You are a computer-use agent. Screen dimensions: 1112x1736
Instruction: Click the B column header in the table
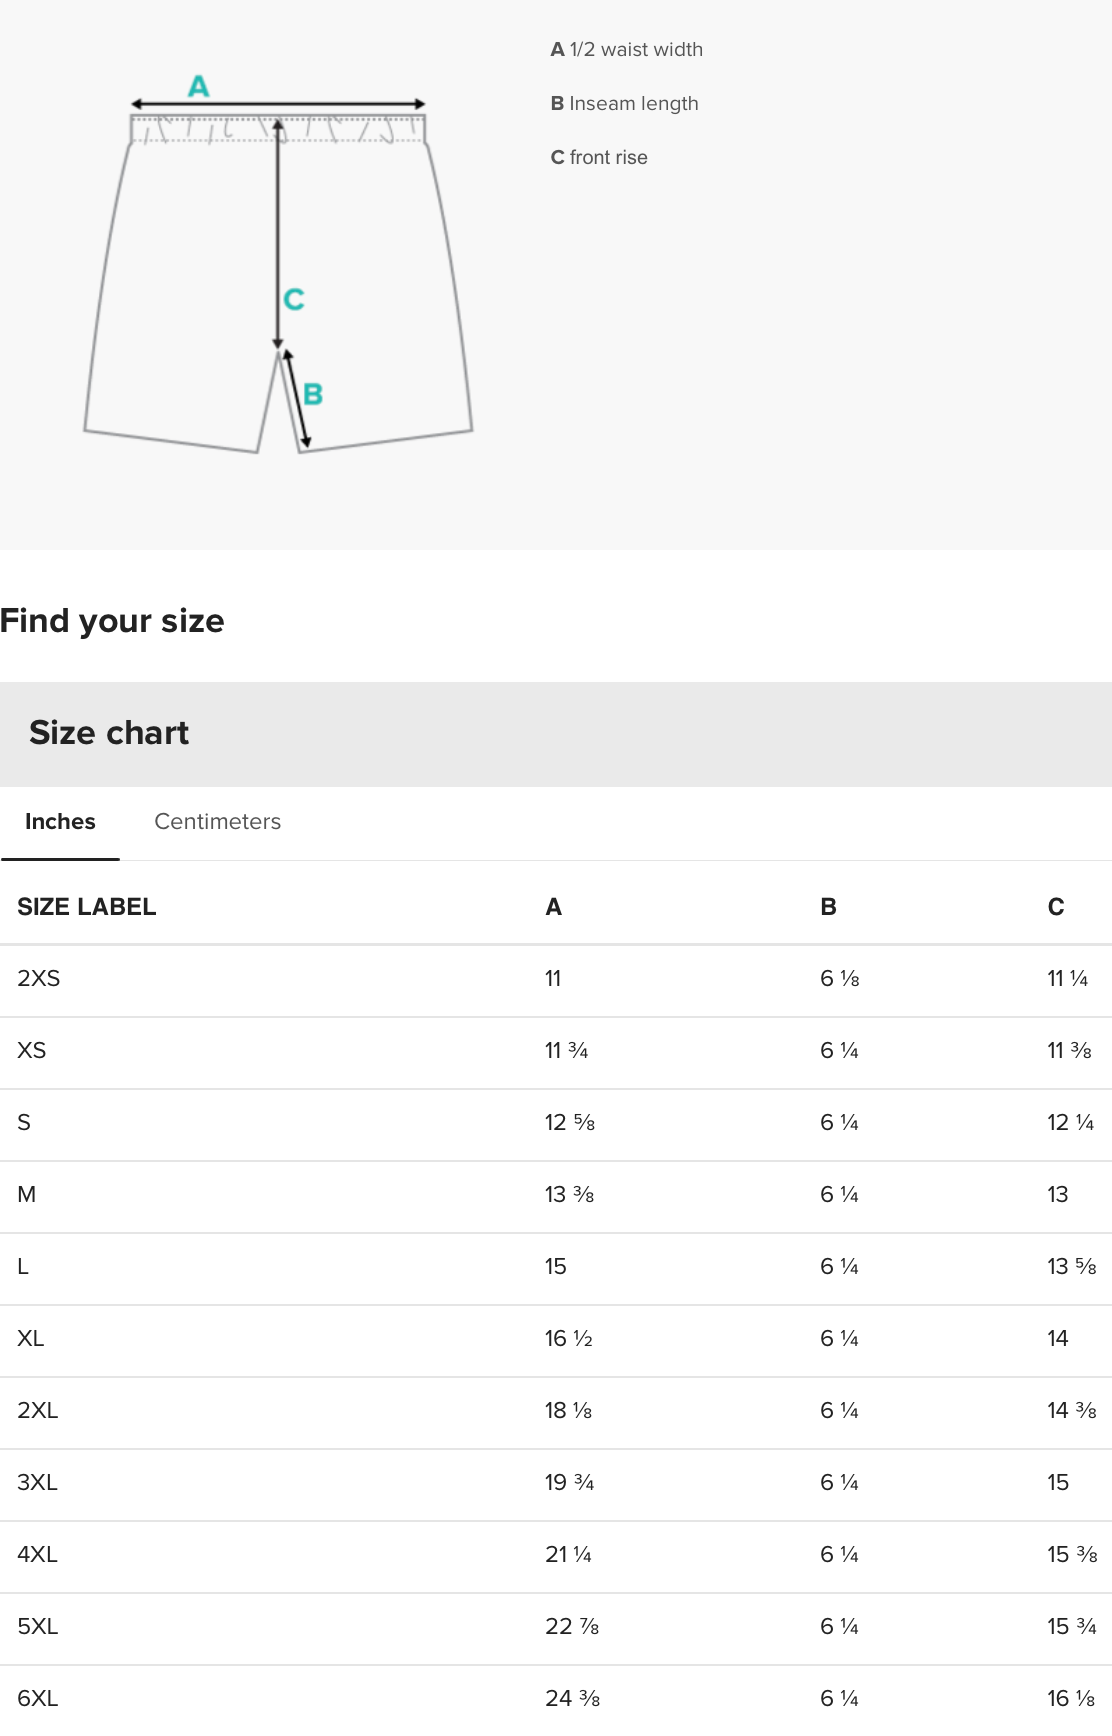click(x=828, y=907)
